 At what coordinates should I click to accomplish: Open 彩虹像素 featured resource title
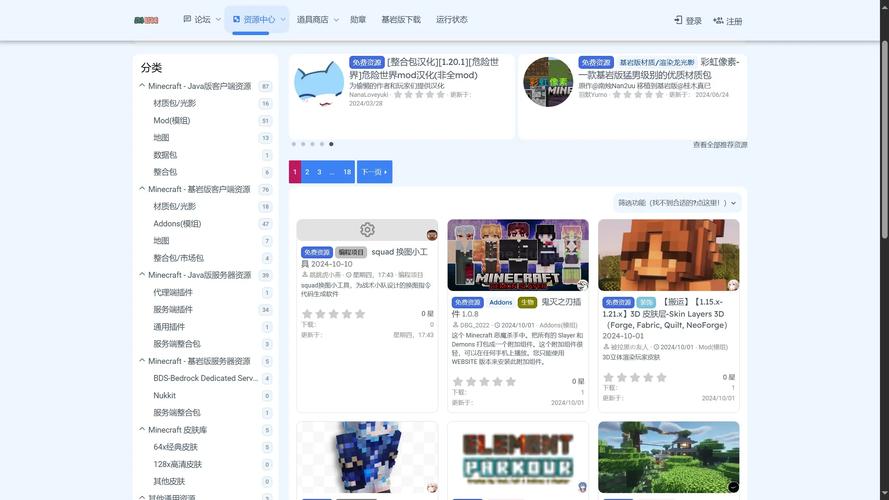point(658,69)
